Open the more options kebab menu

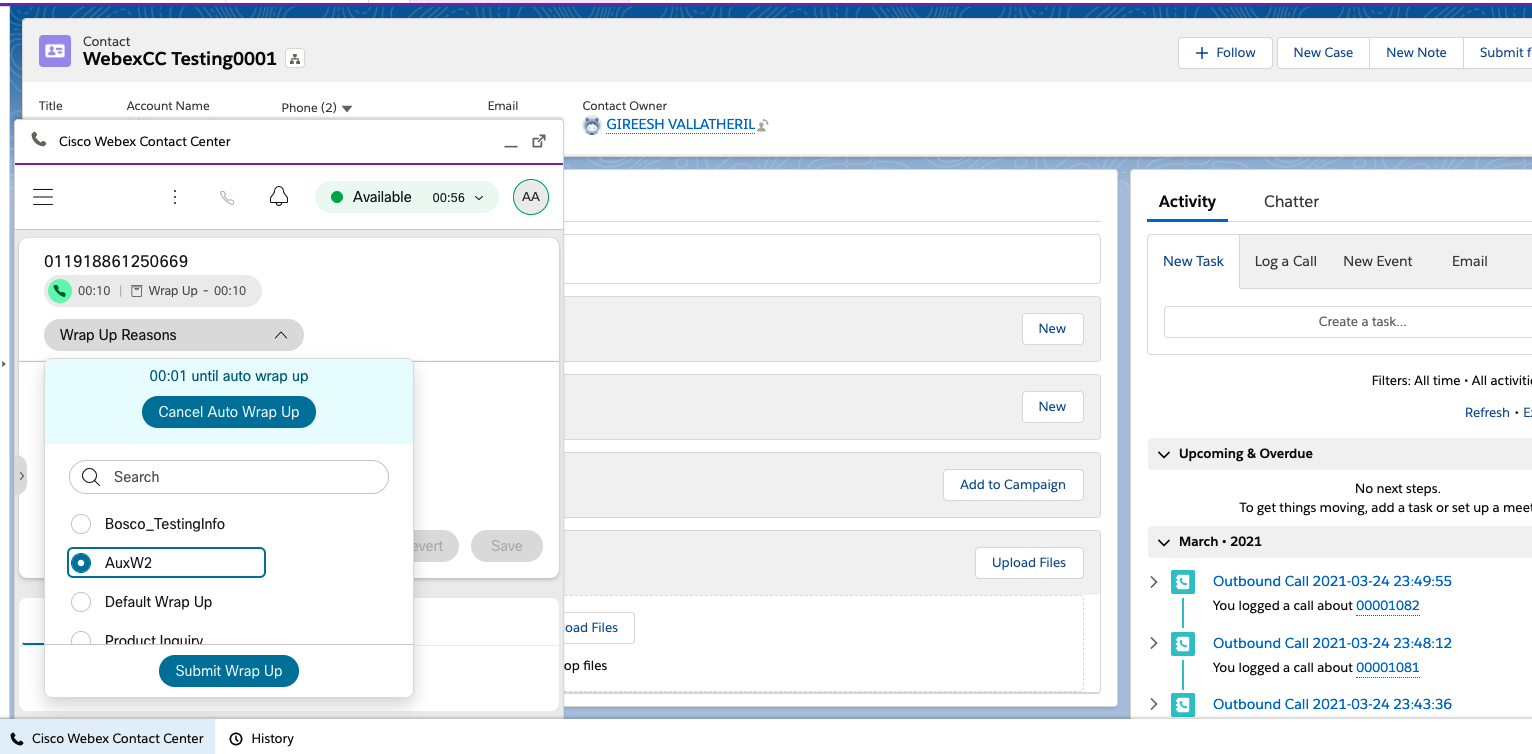pos(175,196)
